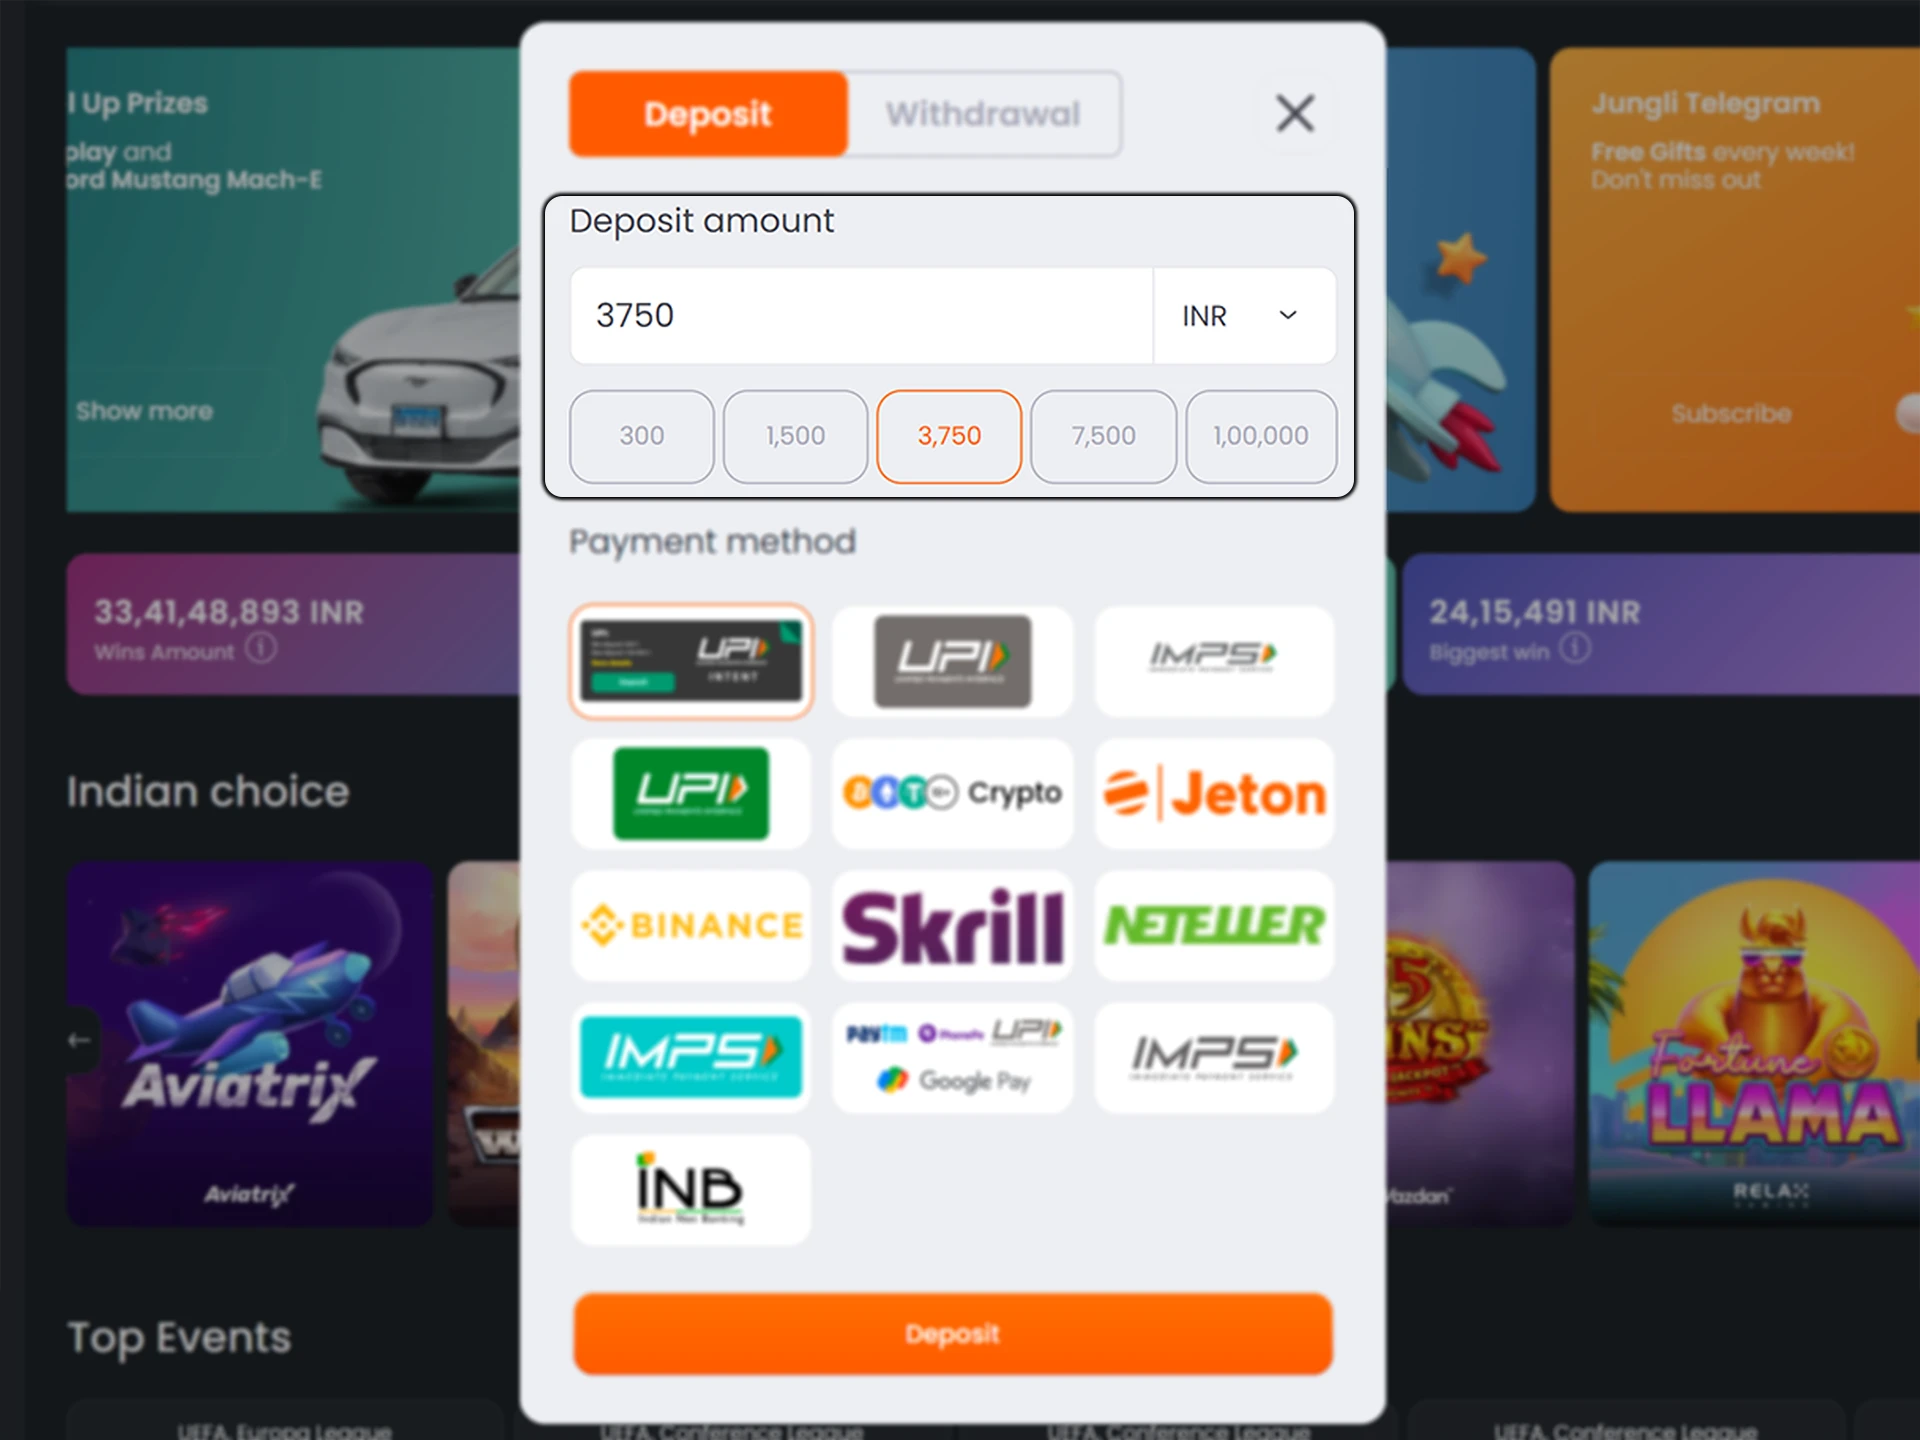Close the deposit modal dialog
This screenshot has width=1920, height=1440.
1293,113
